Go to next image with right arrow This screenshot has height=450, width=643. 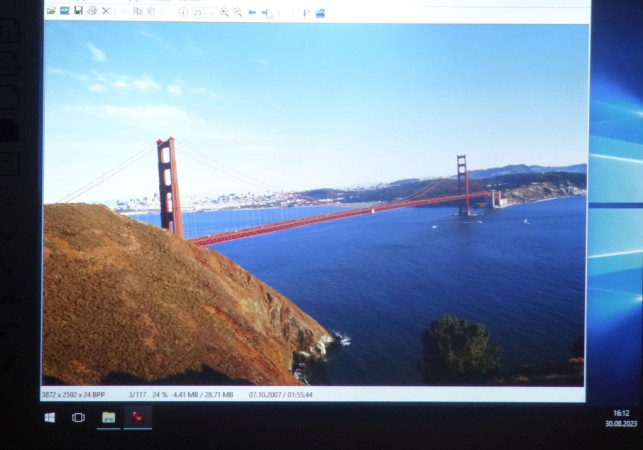[265, 12]
